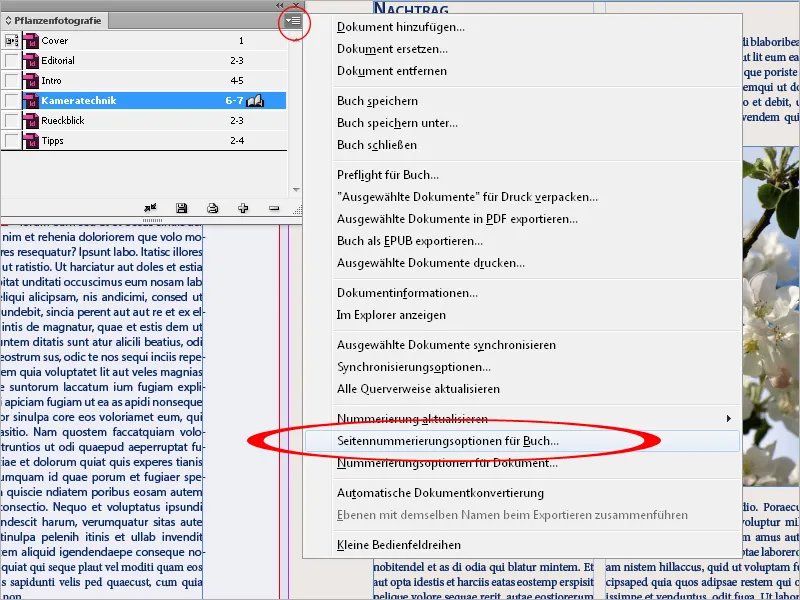Open Seitennummerierungsoptionen für Buch...
Image resolution: width=800 pixels, height=600 pixels.
(x=448, y=441)
